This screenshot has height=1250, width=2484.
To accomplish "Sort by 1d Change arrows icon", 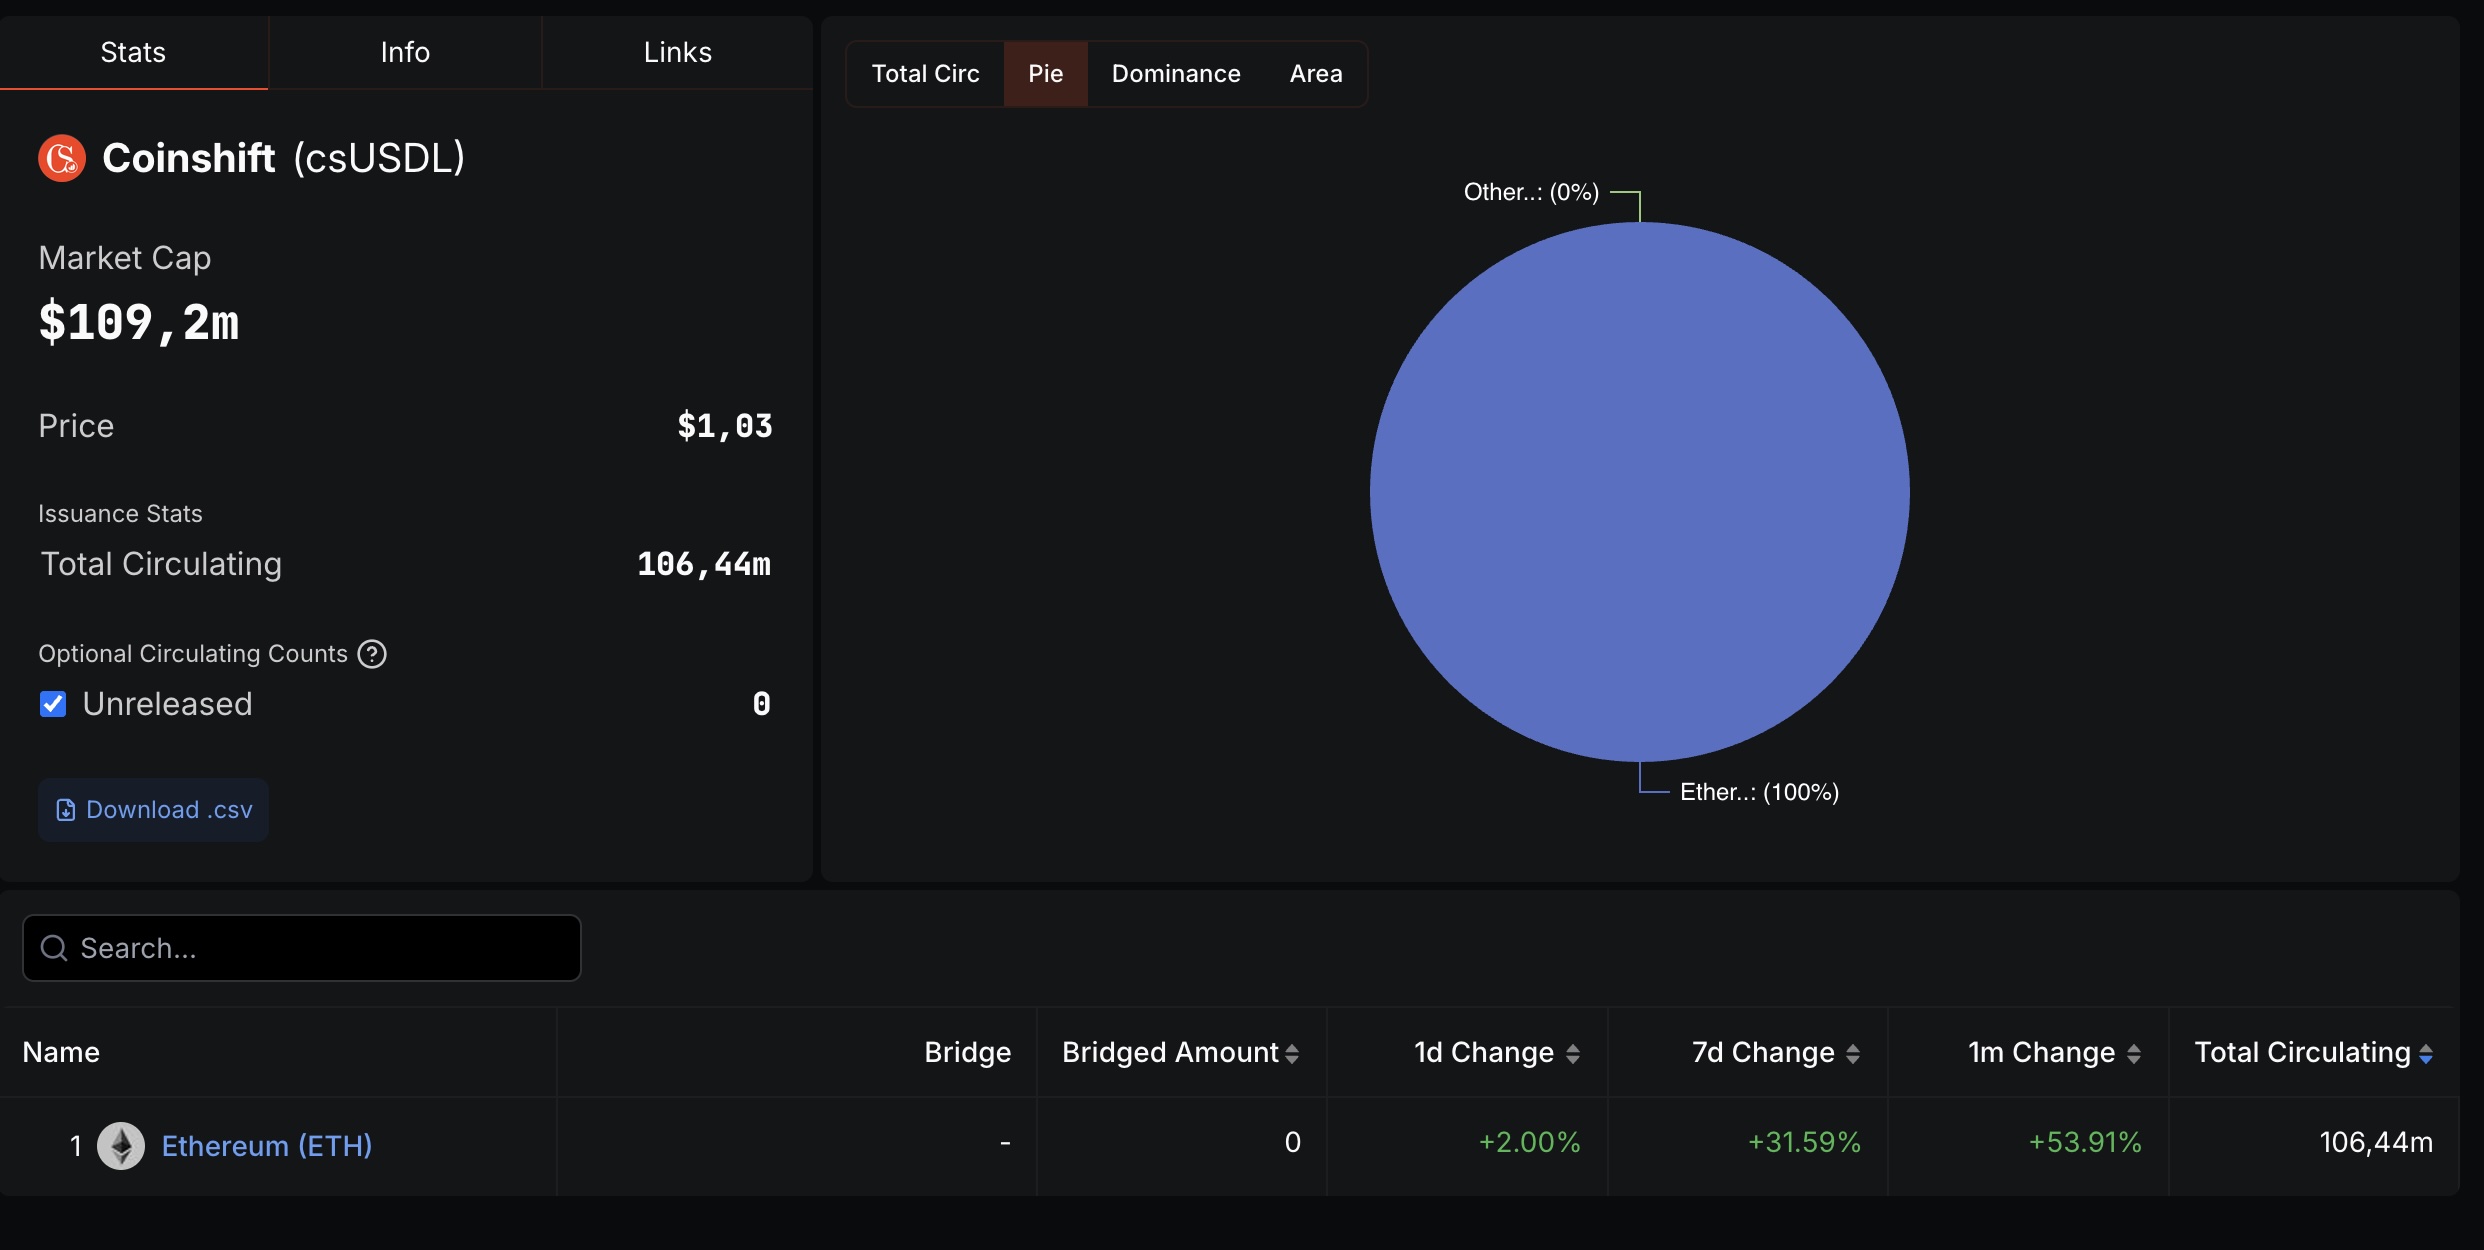I will coord(1573,1053).
